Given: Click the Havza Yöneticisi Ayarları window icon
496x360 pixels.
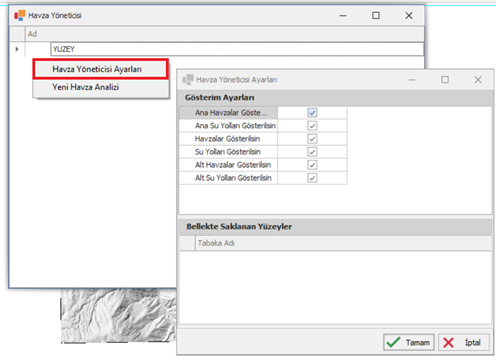Looking at the screenshot, I should tap(188, 80).
